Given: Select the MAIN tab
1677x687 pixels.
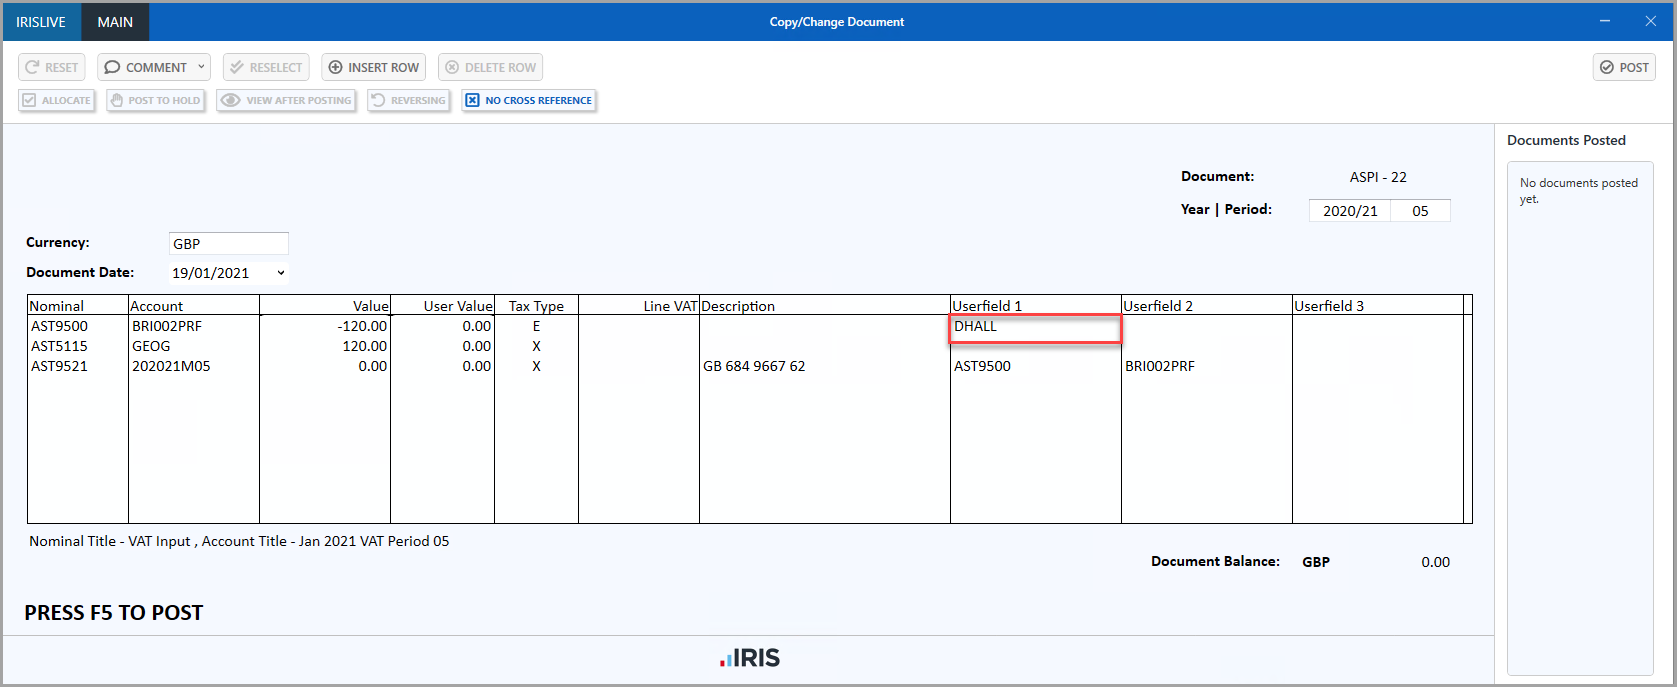Looking at the screenshot, I should (115, 22).
